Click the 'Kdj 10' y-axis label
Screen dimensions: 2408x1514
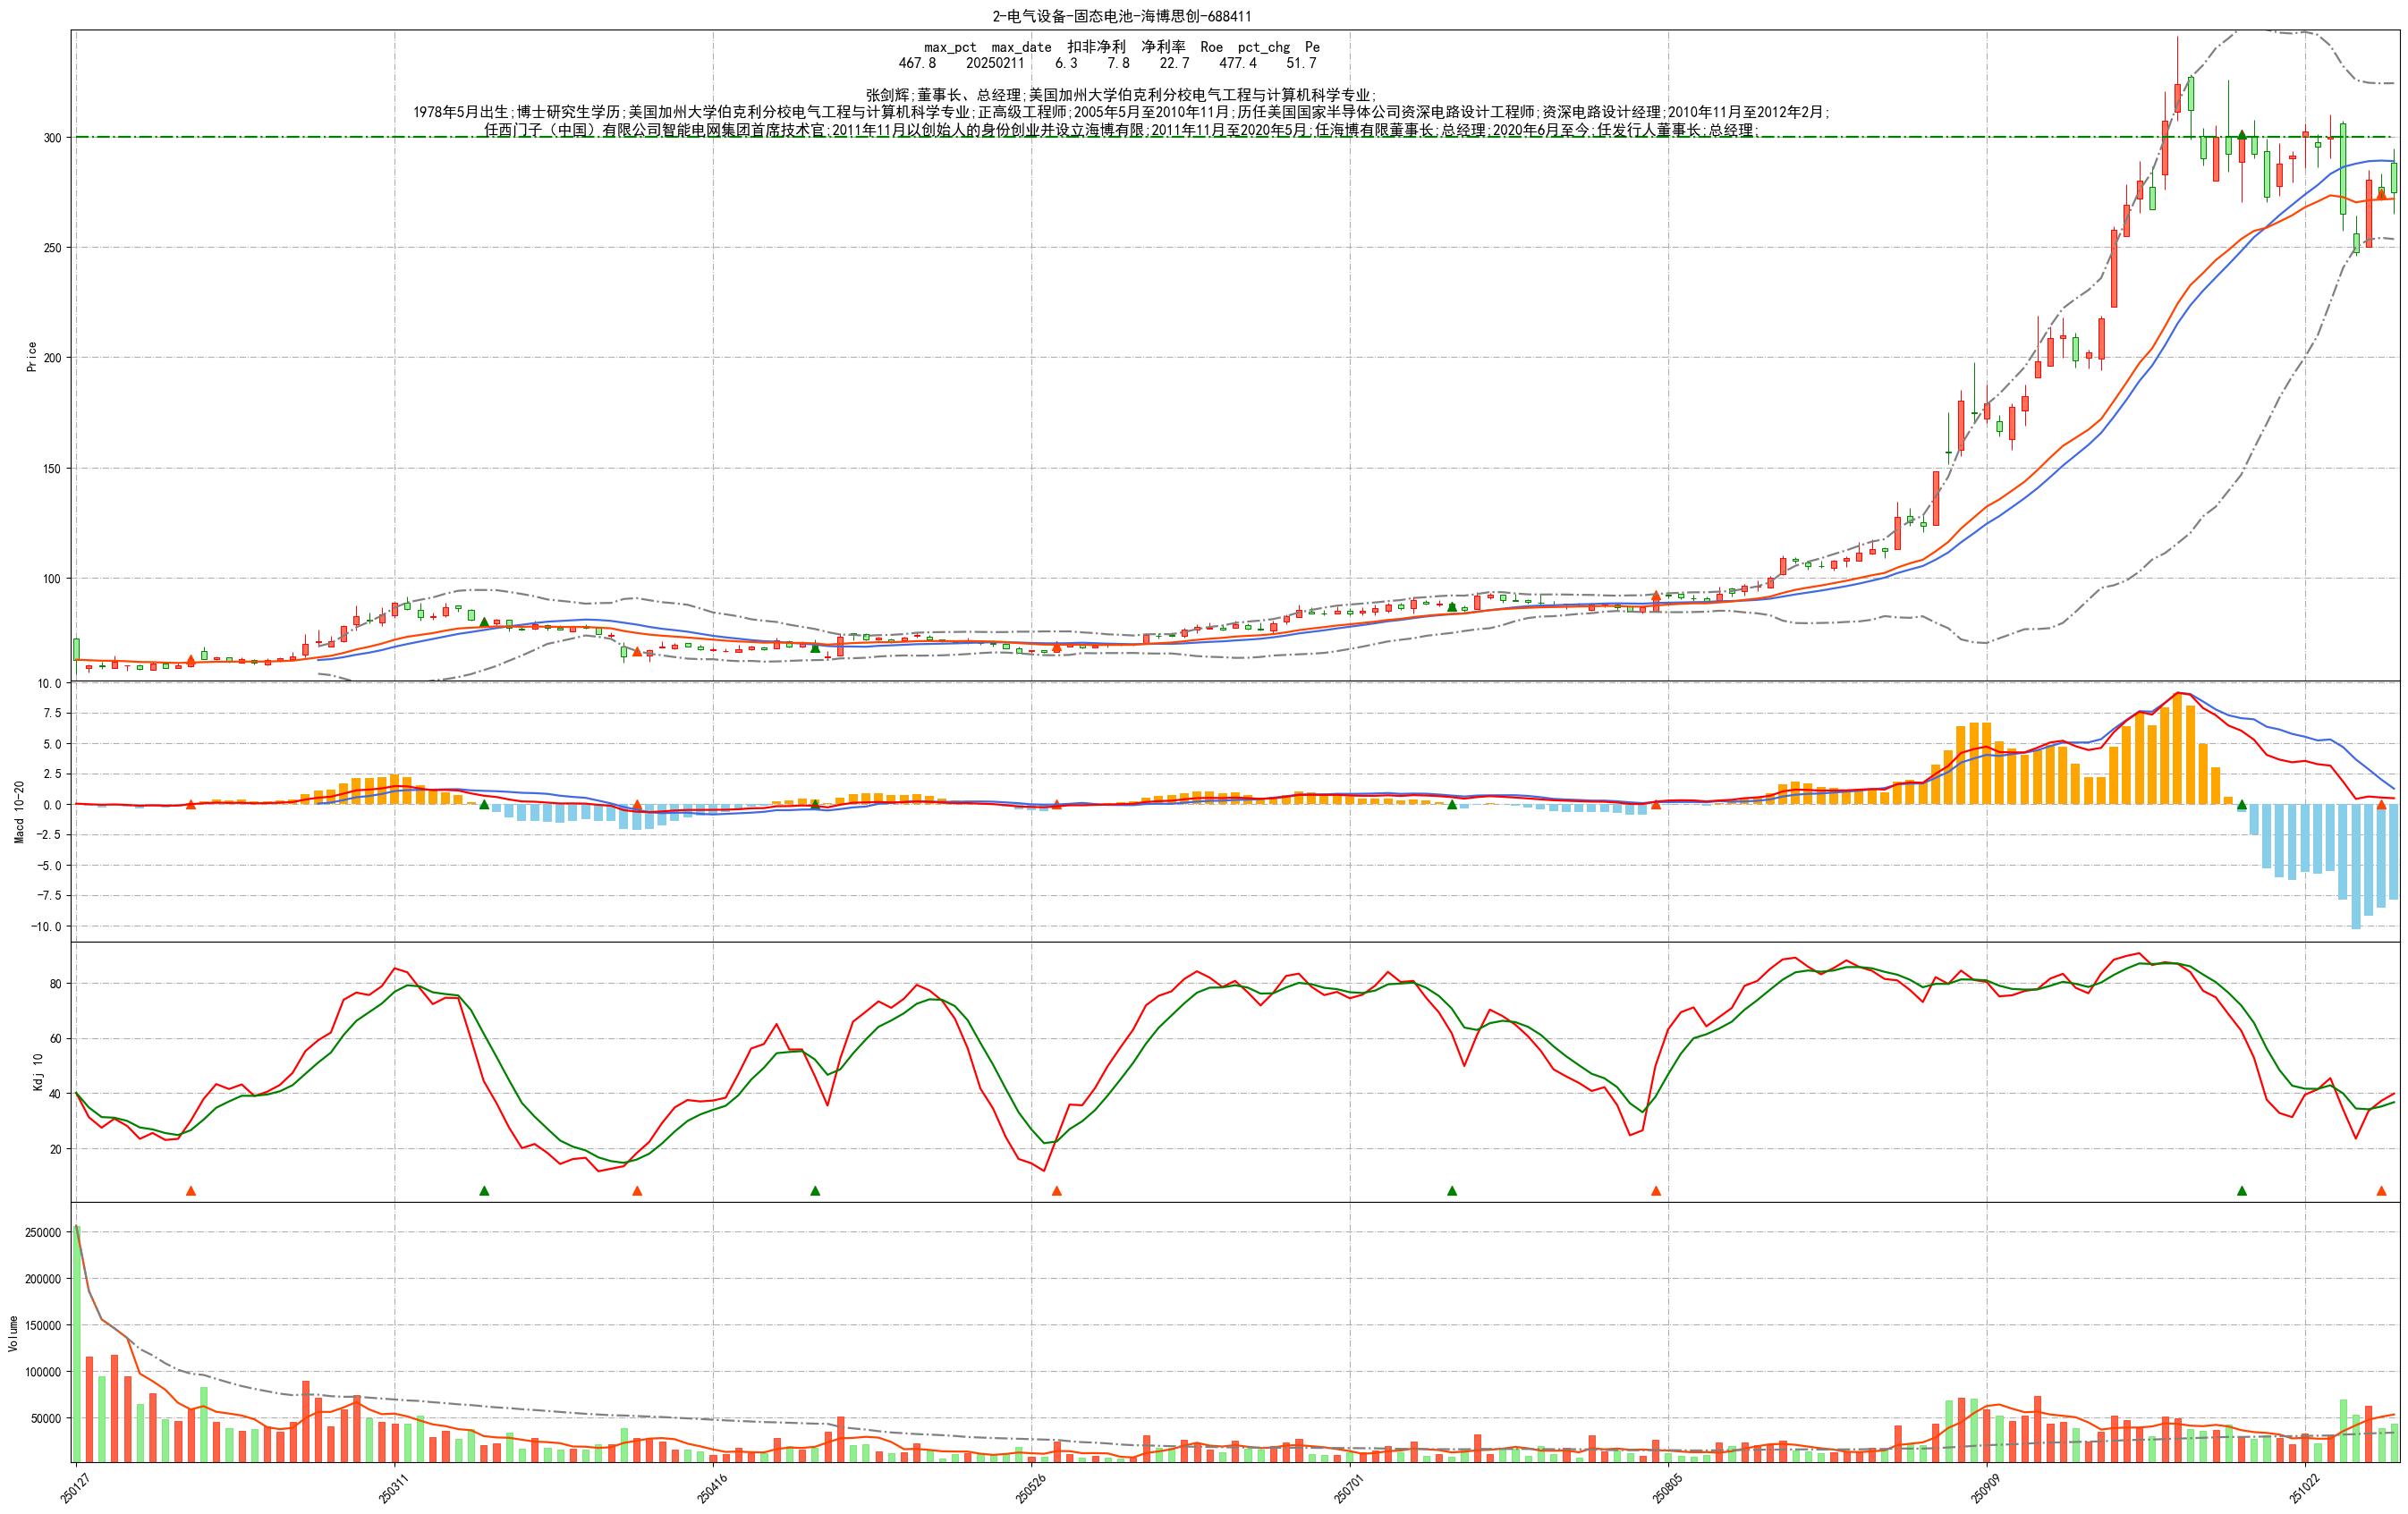[x=38, y=1072]
